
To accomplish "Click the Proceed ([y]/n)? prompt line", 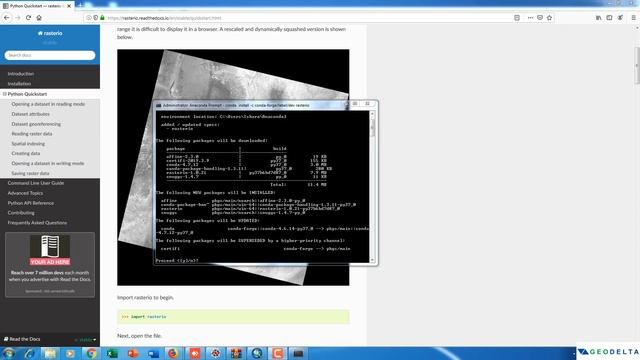I will point(177,260).
